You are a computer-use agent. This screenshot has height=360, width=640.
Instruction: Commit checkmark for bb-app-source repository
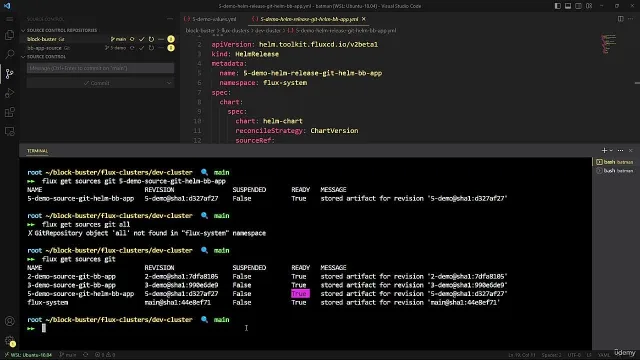142,48
